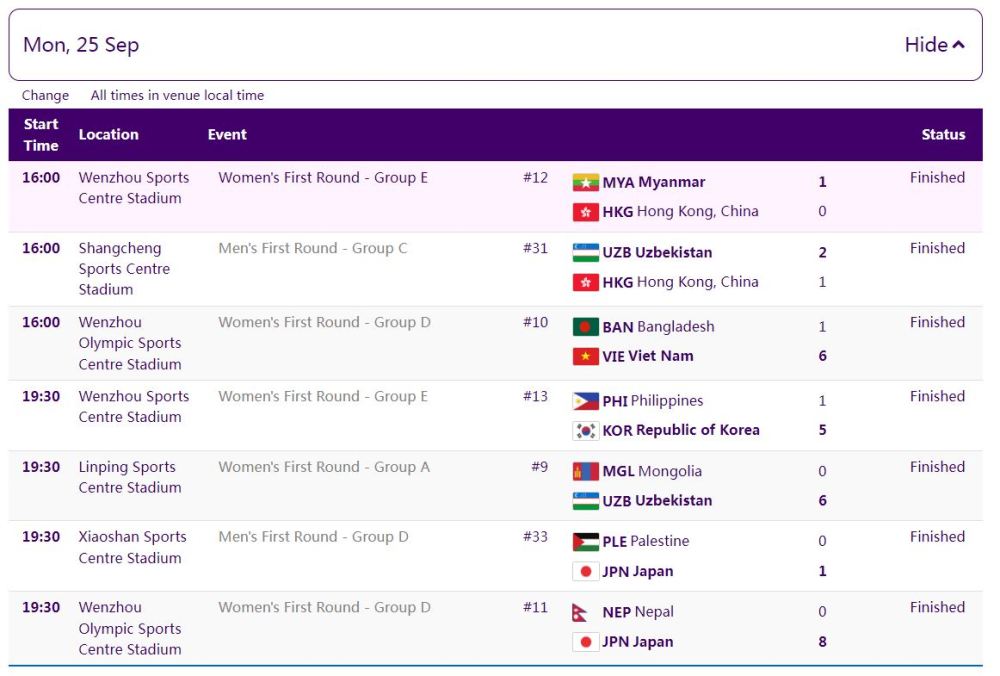The width and height of the screenshot is (1000, 676).
Task: Collapse the schedule with the Hide chevron
Action: [934, 45]
